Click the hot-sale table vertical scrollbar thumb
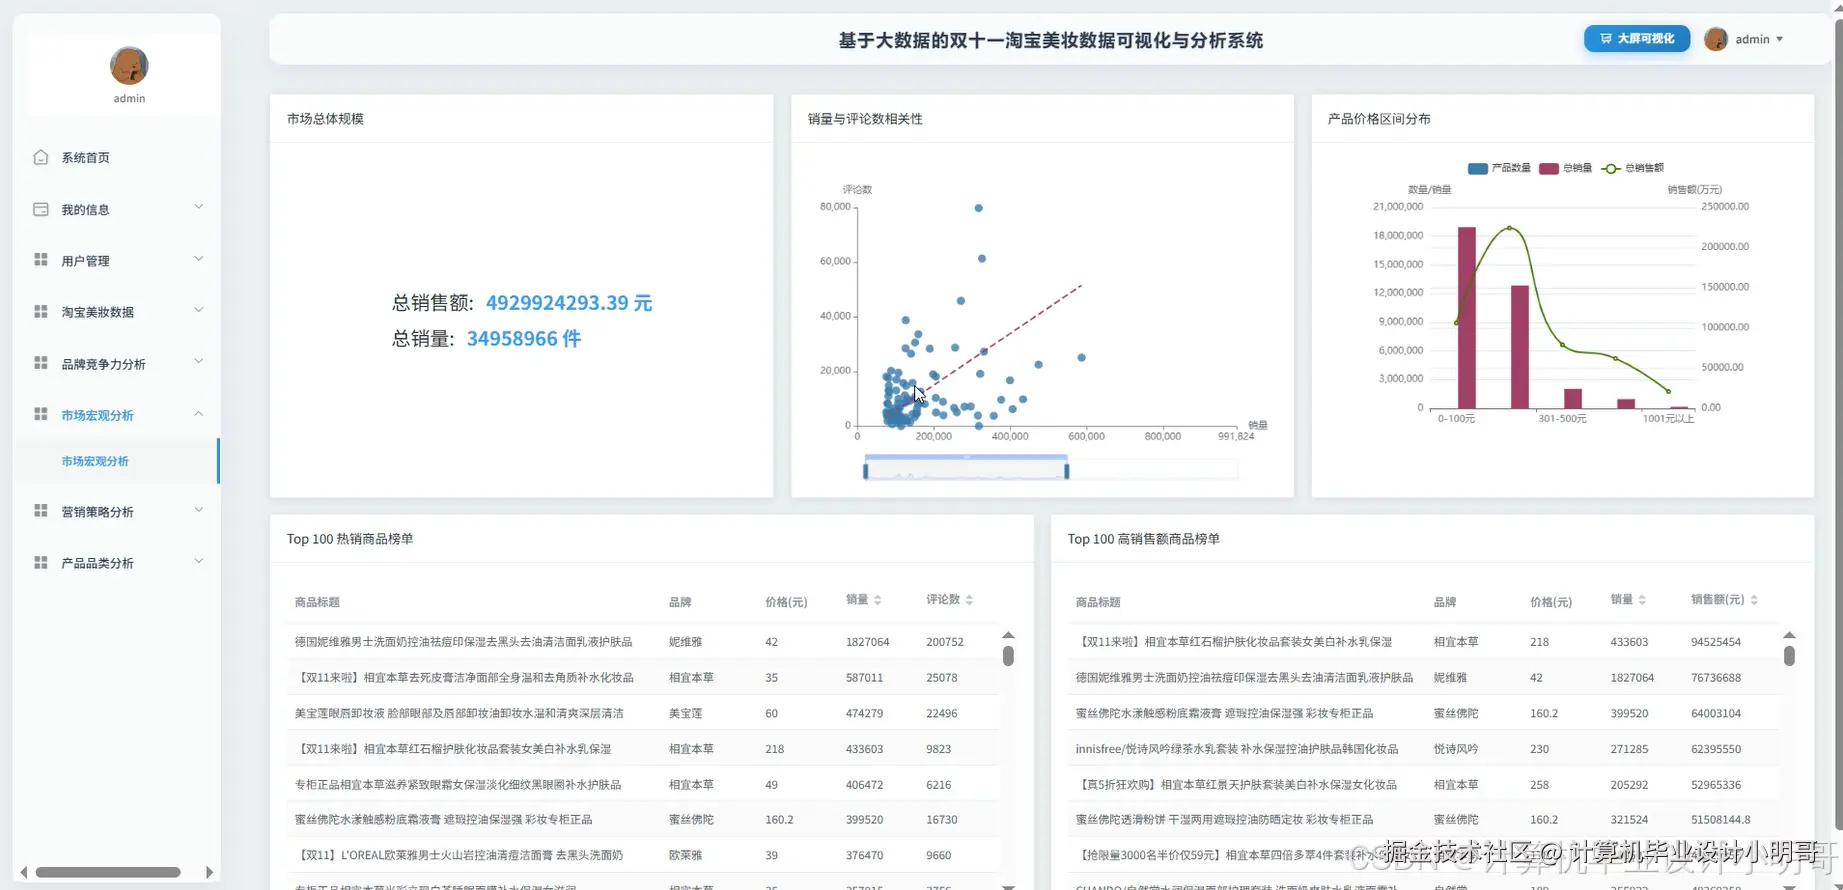Image resolution: width=1843 pixels, height=890 pixels. click(x=1008, y=656)
